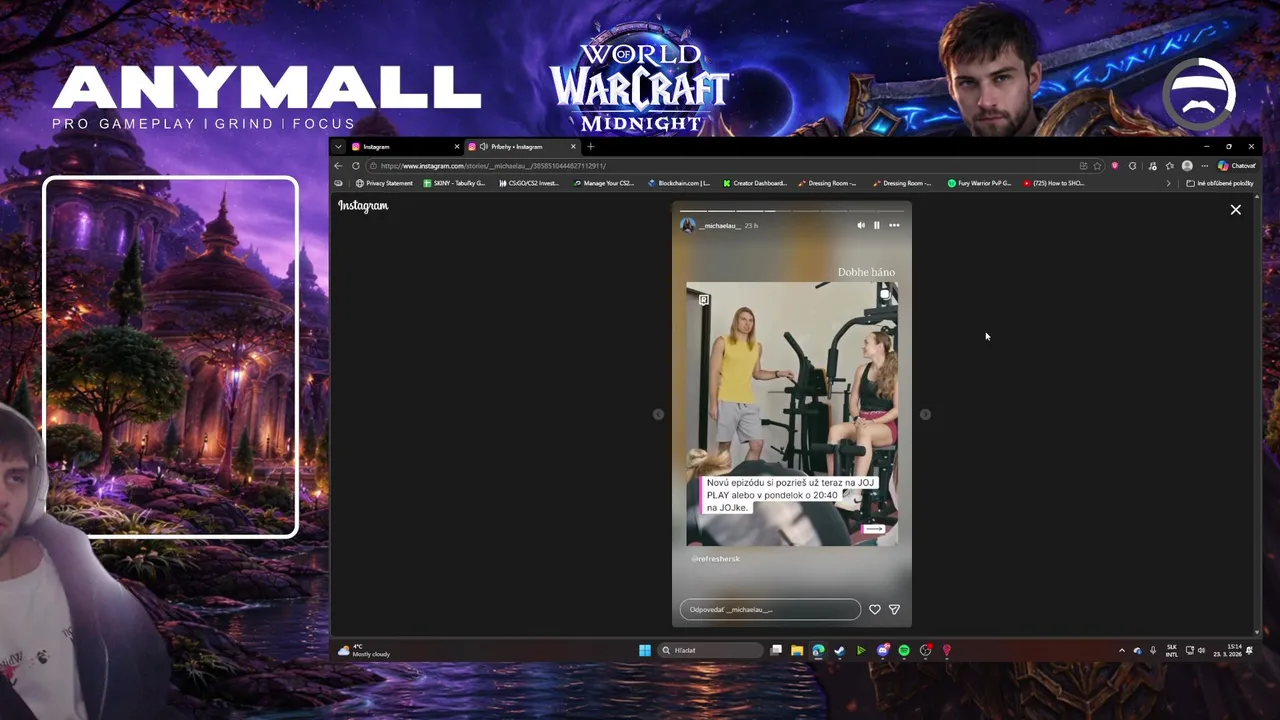Screen dimensions: 1280x720
Task: Open the '(725) How to SHO...' YouTube bookmark
Action: coord(1054,183)
